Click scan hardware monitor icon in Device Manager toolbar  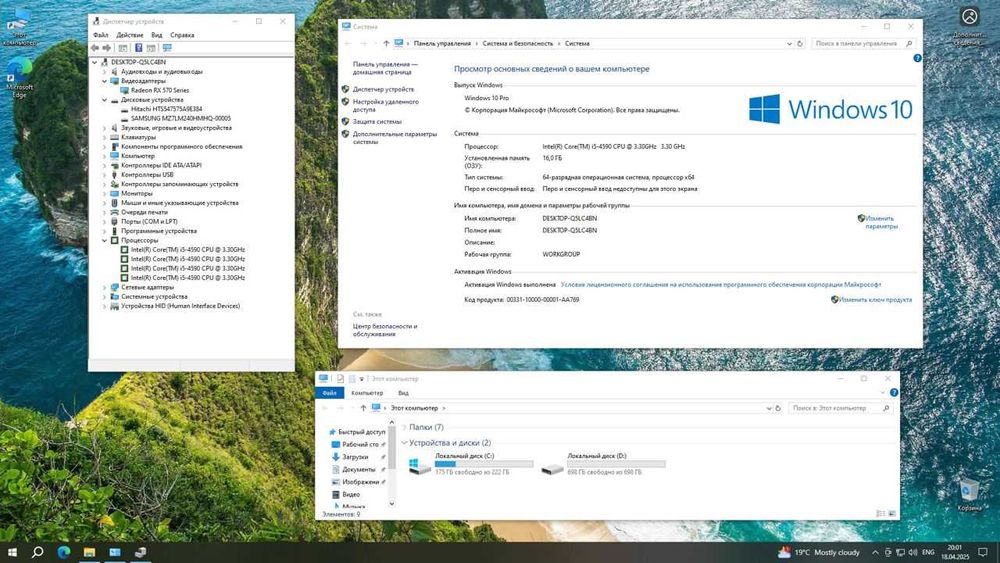click(167, 48)
